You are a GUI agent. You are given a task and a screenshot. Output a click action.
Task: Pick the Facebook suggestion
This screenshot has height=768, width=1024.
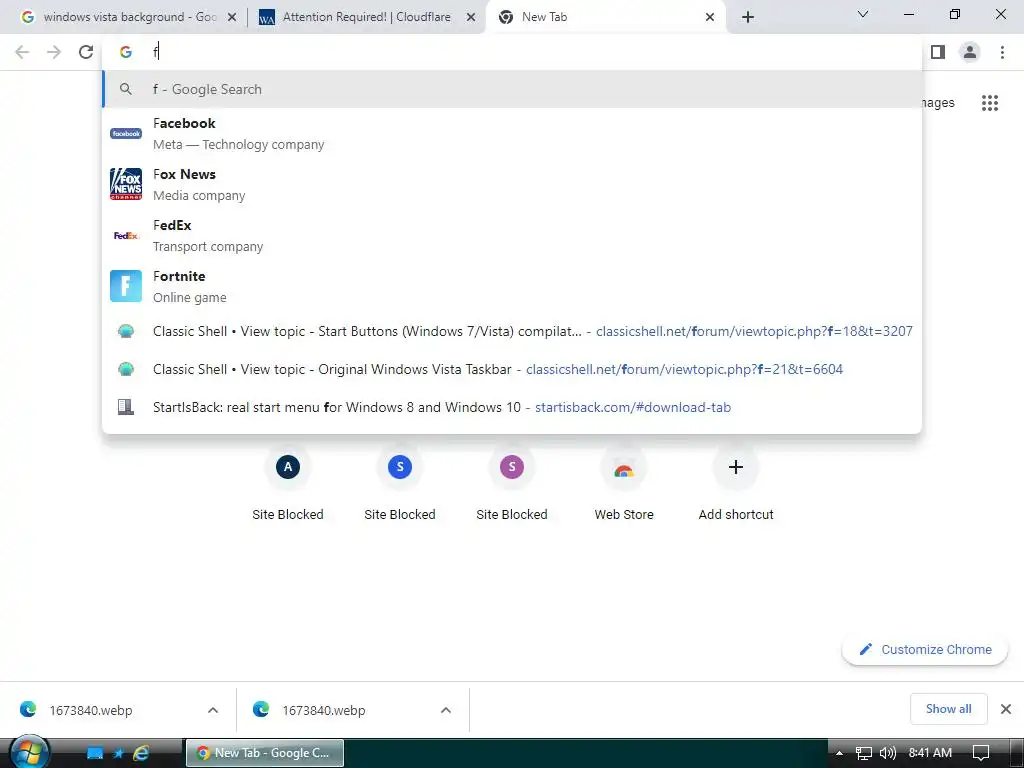point(512,133)
